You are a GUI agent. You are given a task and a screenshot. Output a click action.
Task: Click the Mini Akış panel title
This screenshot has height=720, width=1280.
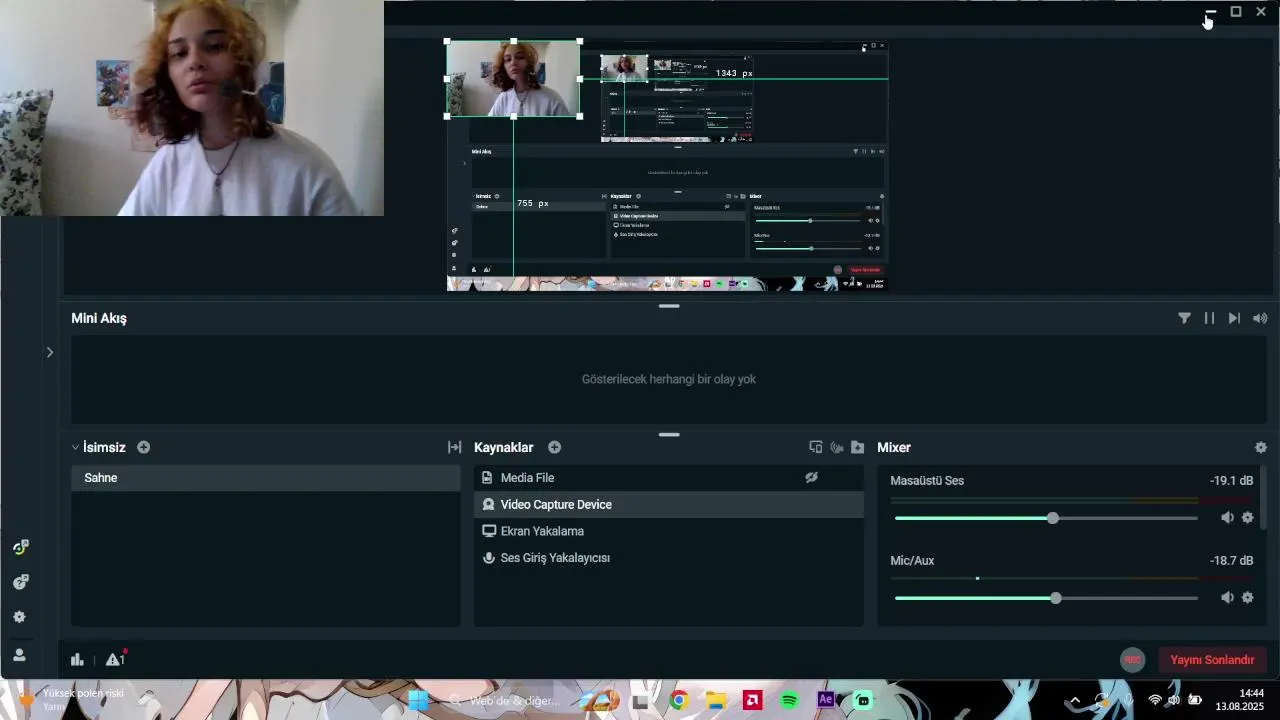coord(99,318)
